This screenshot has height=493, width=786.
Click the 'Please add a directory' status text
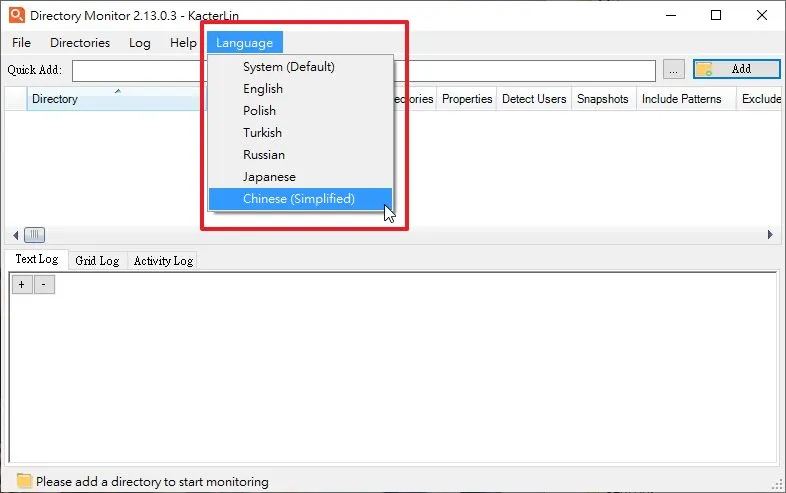pos(152,482)
